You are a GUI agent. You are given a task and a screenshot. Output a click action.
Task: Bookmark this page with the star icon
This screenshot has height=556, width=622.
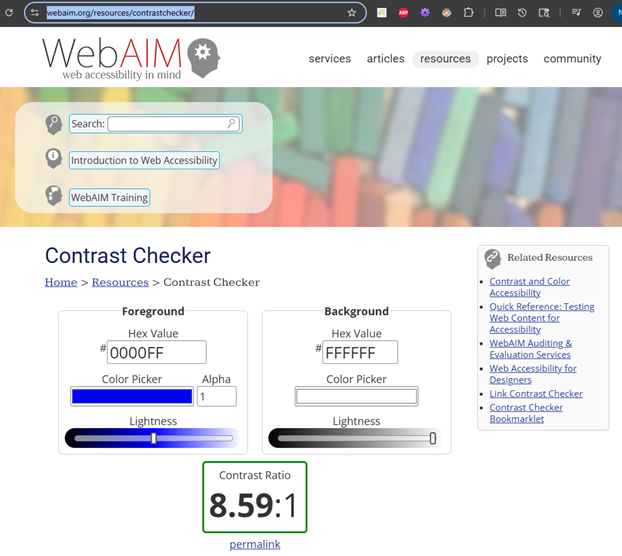coord(351,13)
